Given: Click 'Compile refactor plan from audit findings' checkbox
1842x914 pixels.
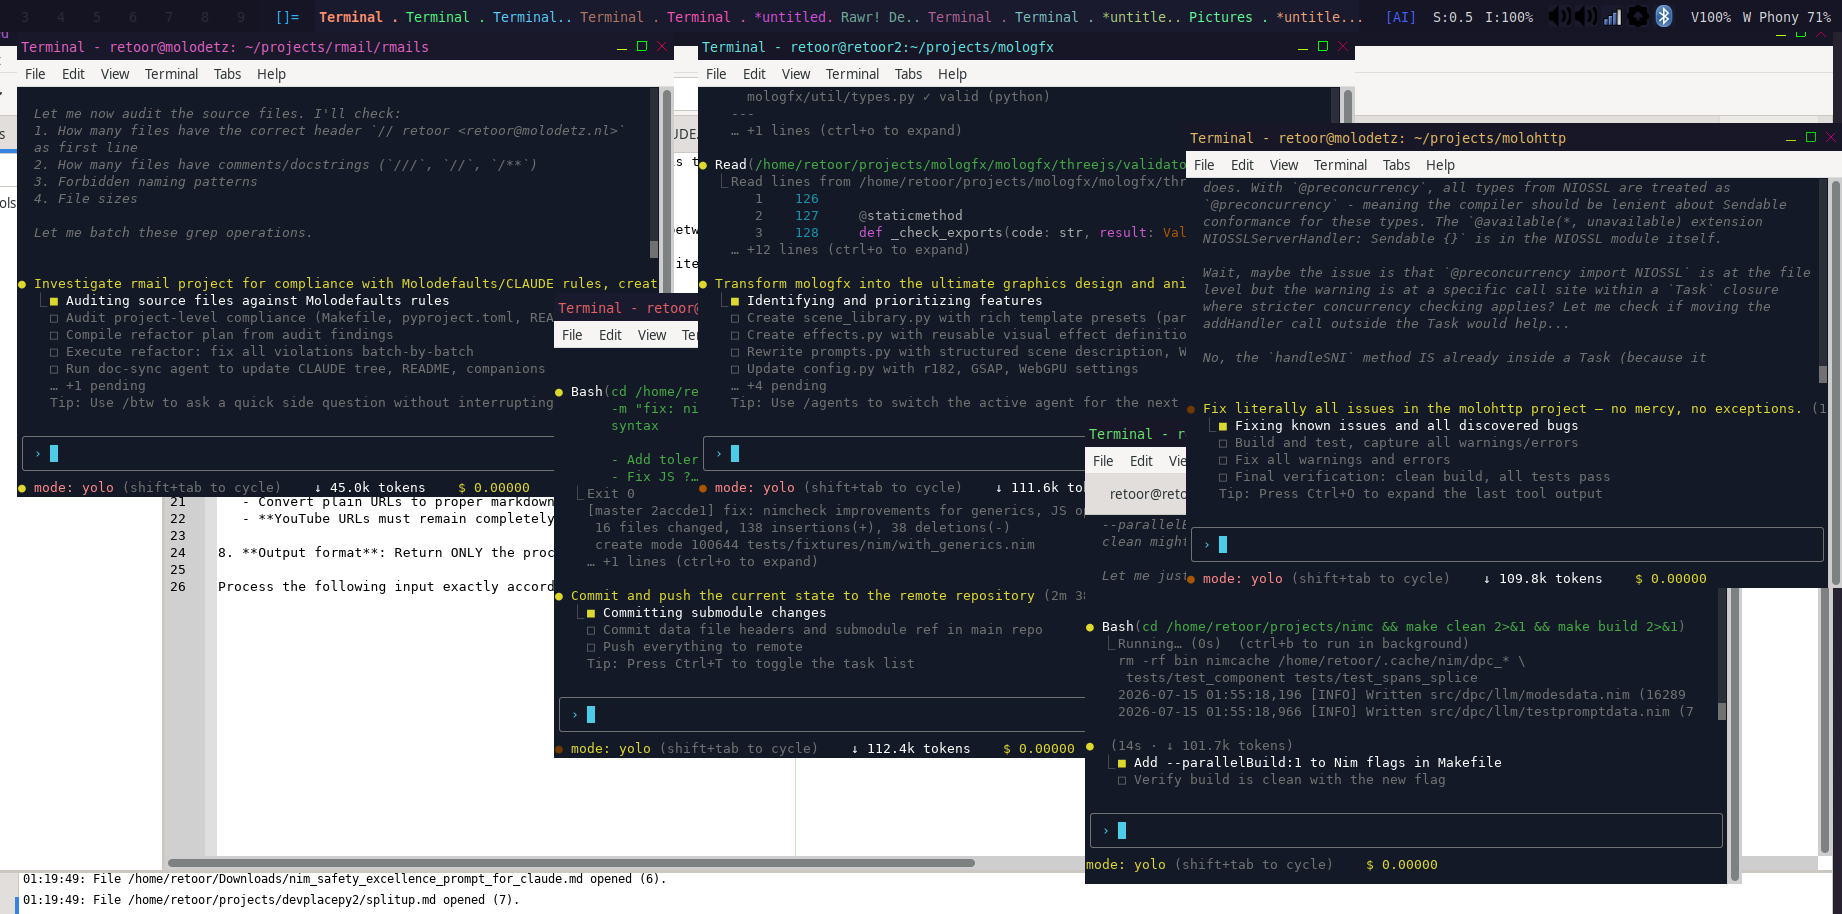Looking at the screenshot, I should click(54, 335).
